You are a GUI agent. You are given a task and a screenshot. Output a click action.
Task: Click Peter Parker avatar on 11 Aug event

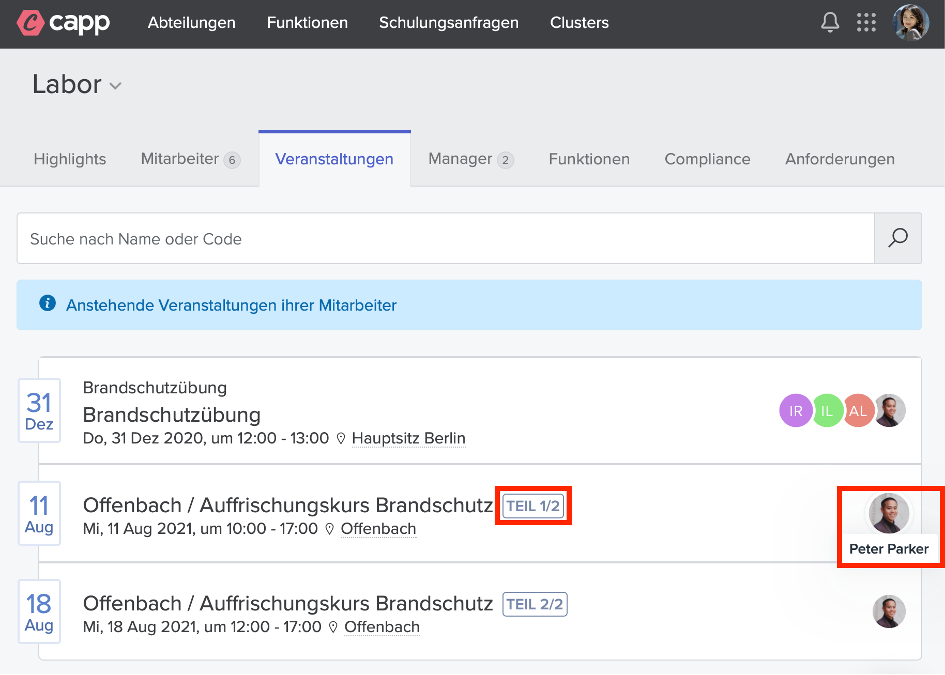(889, 513)
